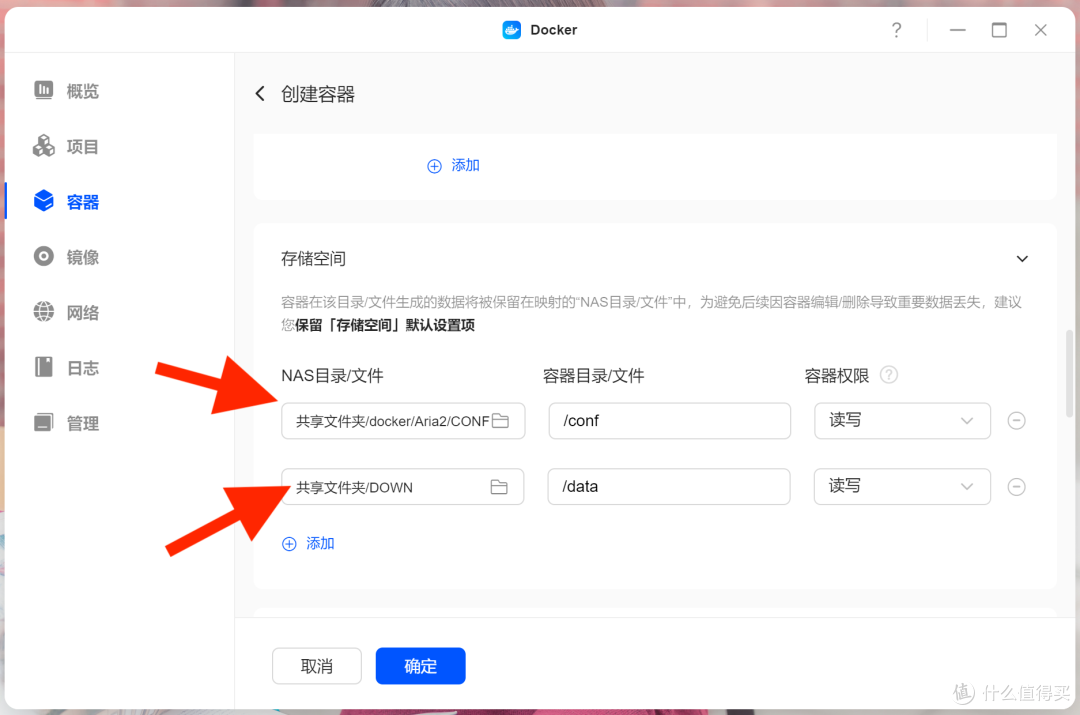Image resolution: width=1080 pixels, height=715 pixels.
Task: Show the 容器权限 help tooltip icon
Action: pos(888,375)
